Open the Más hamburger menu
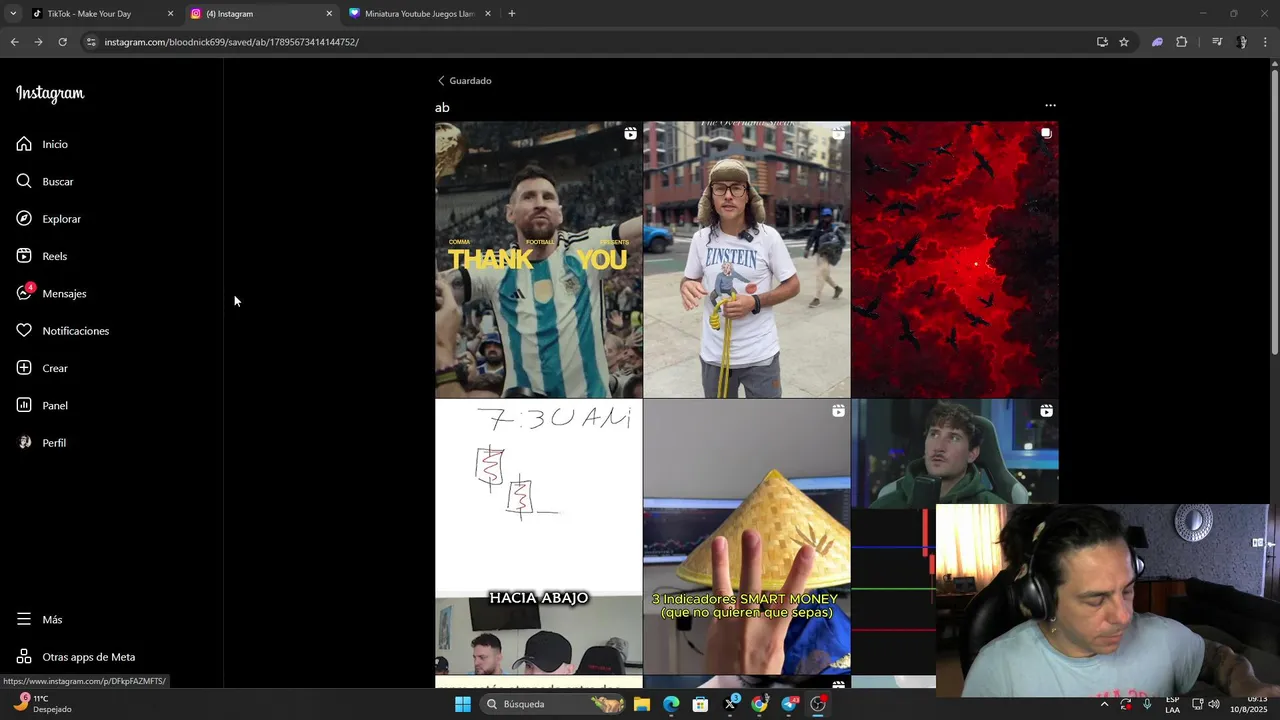Viewport: 1280px width, 720px height. pyautogui.click(x=24, y=619)
